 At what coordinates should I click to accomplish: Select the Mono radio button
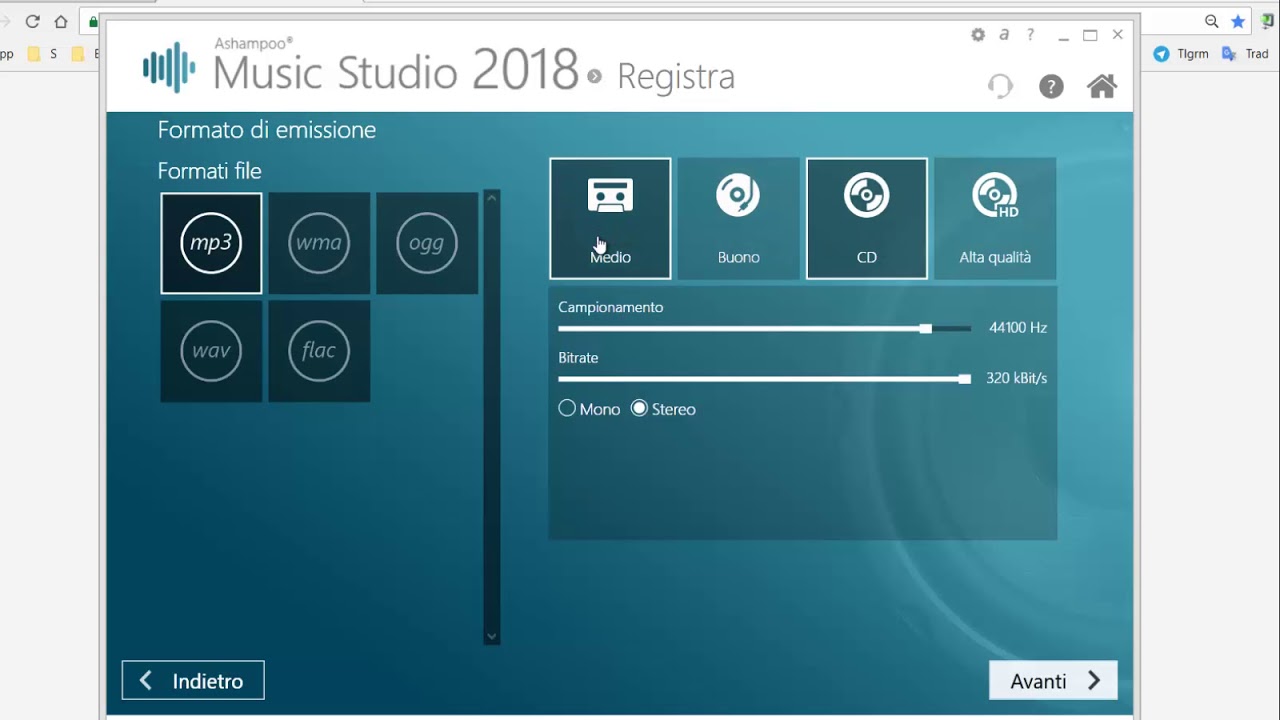567,408
